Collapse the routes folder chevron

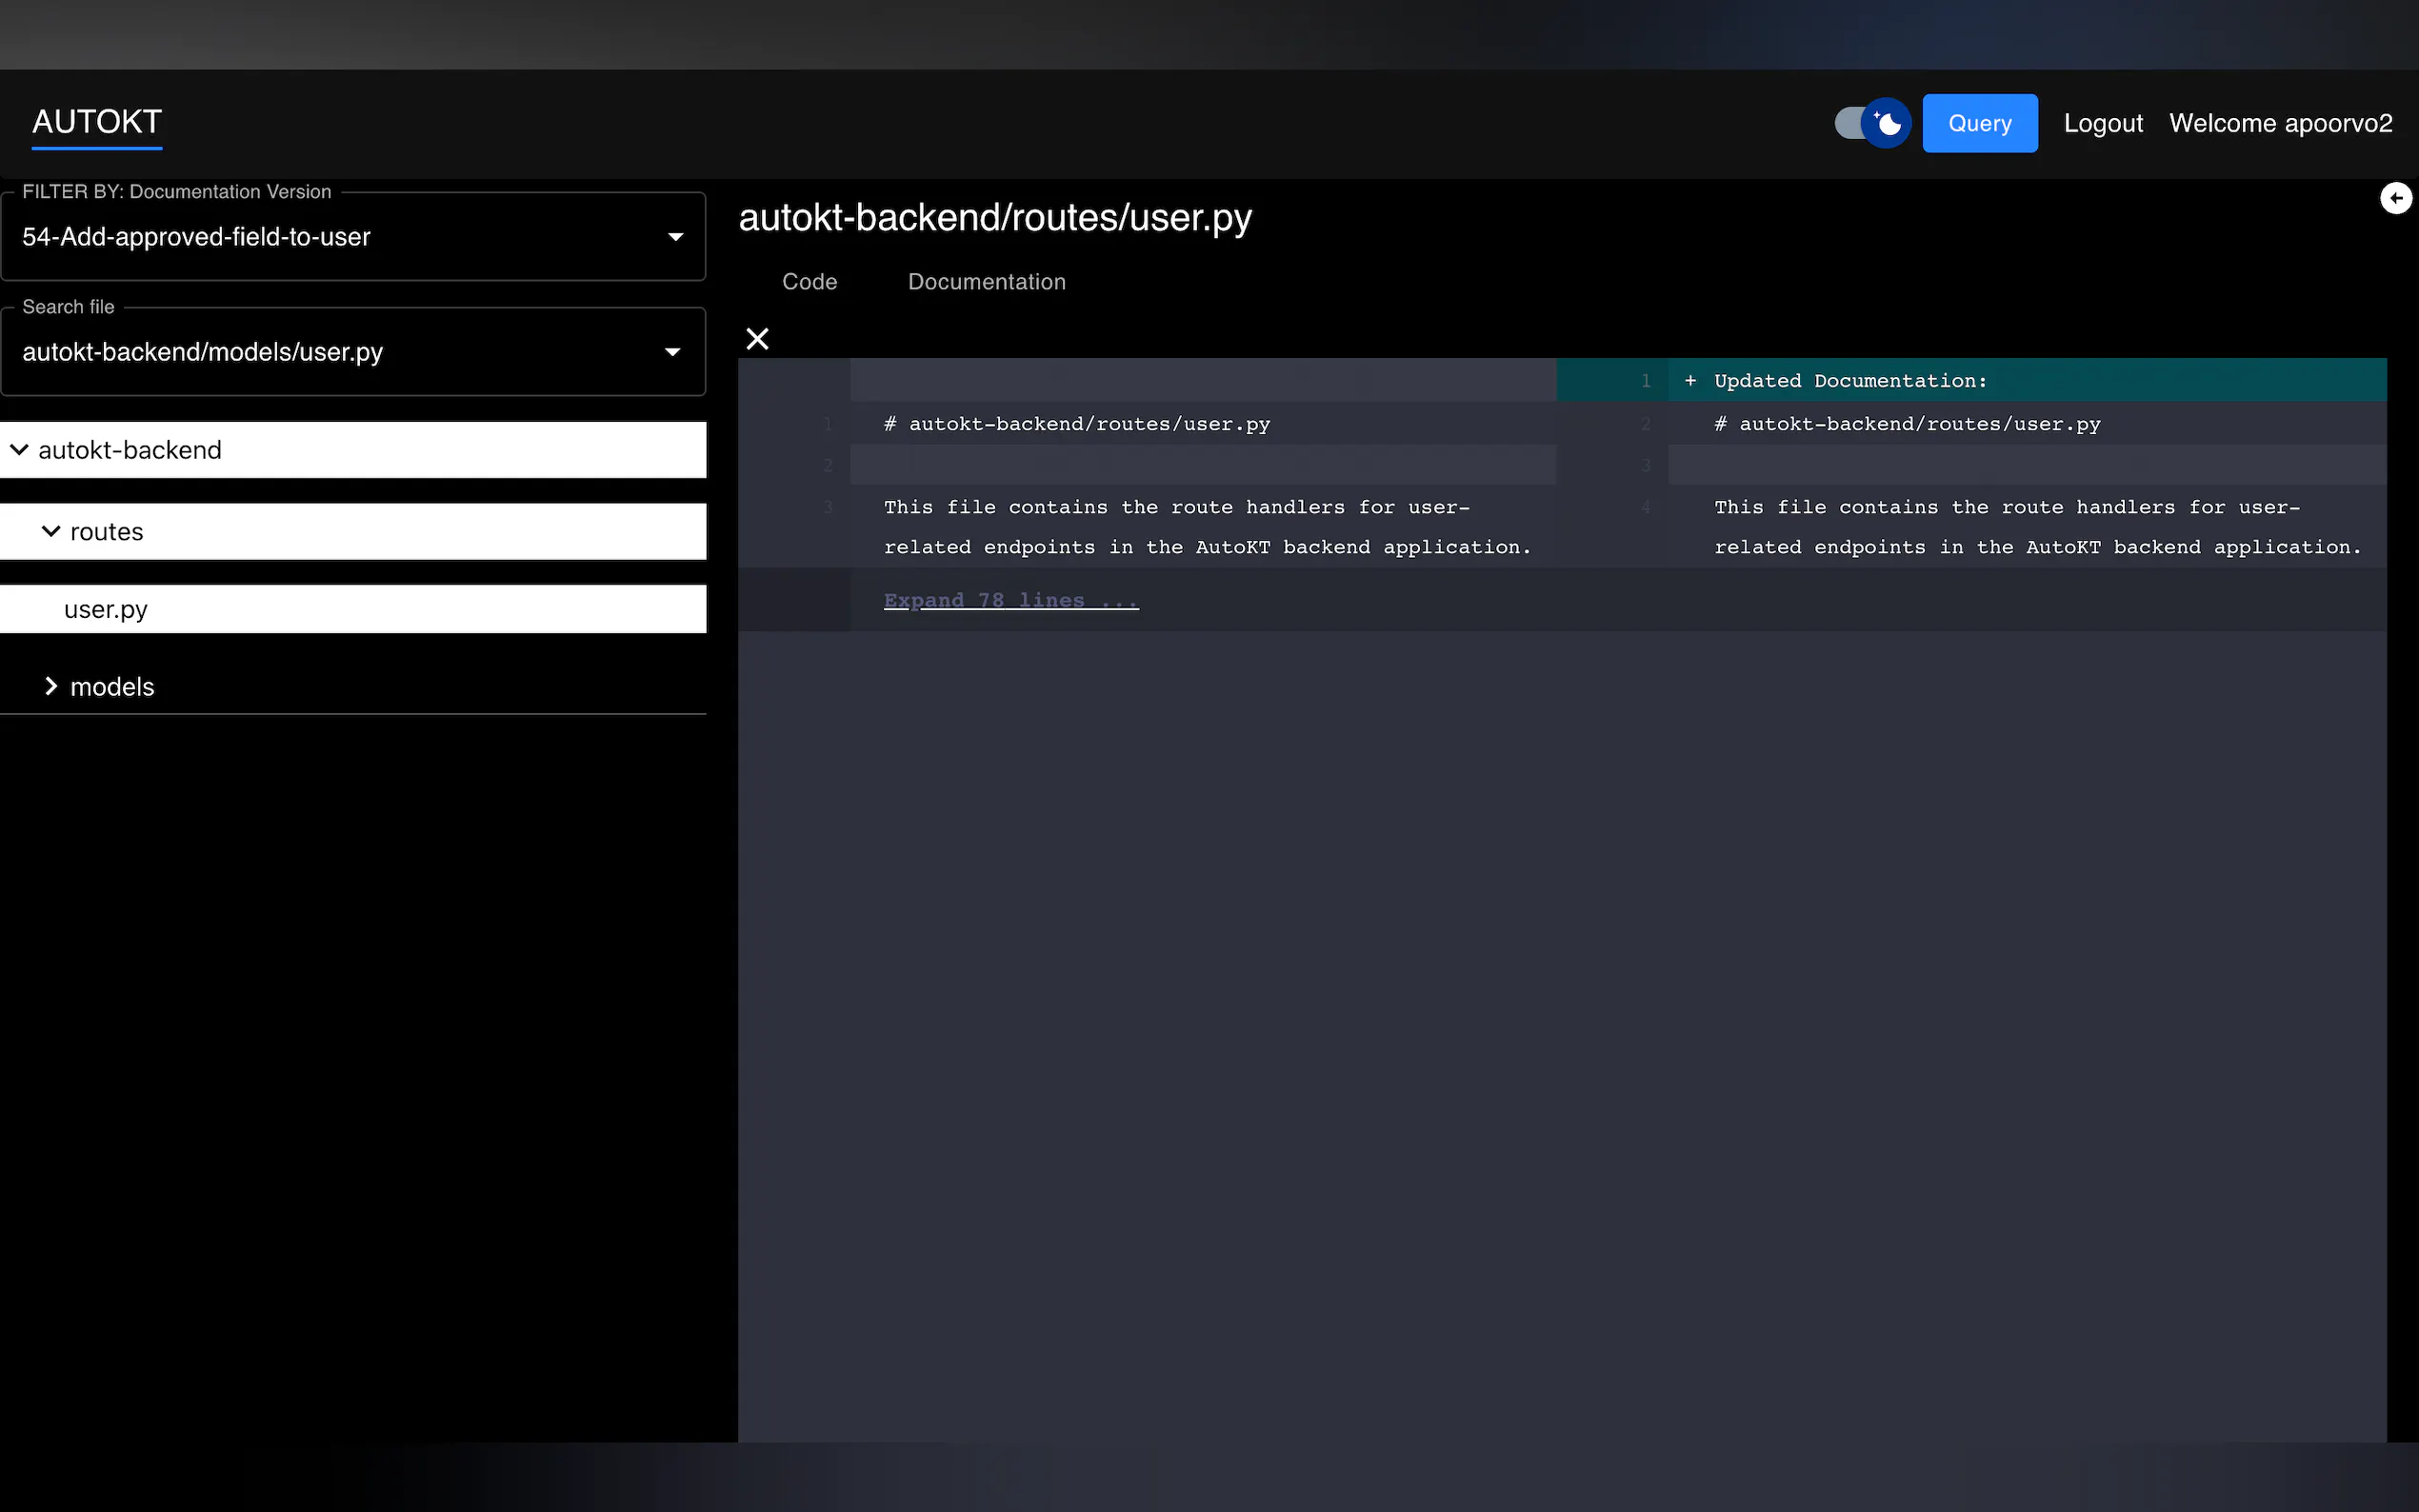point(51,531)
